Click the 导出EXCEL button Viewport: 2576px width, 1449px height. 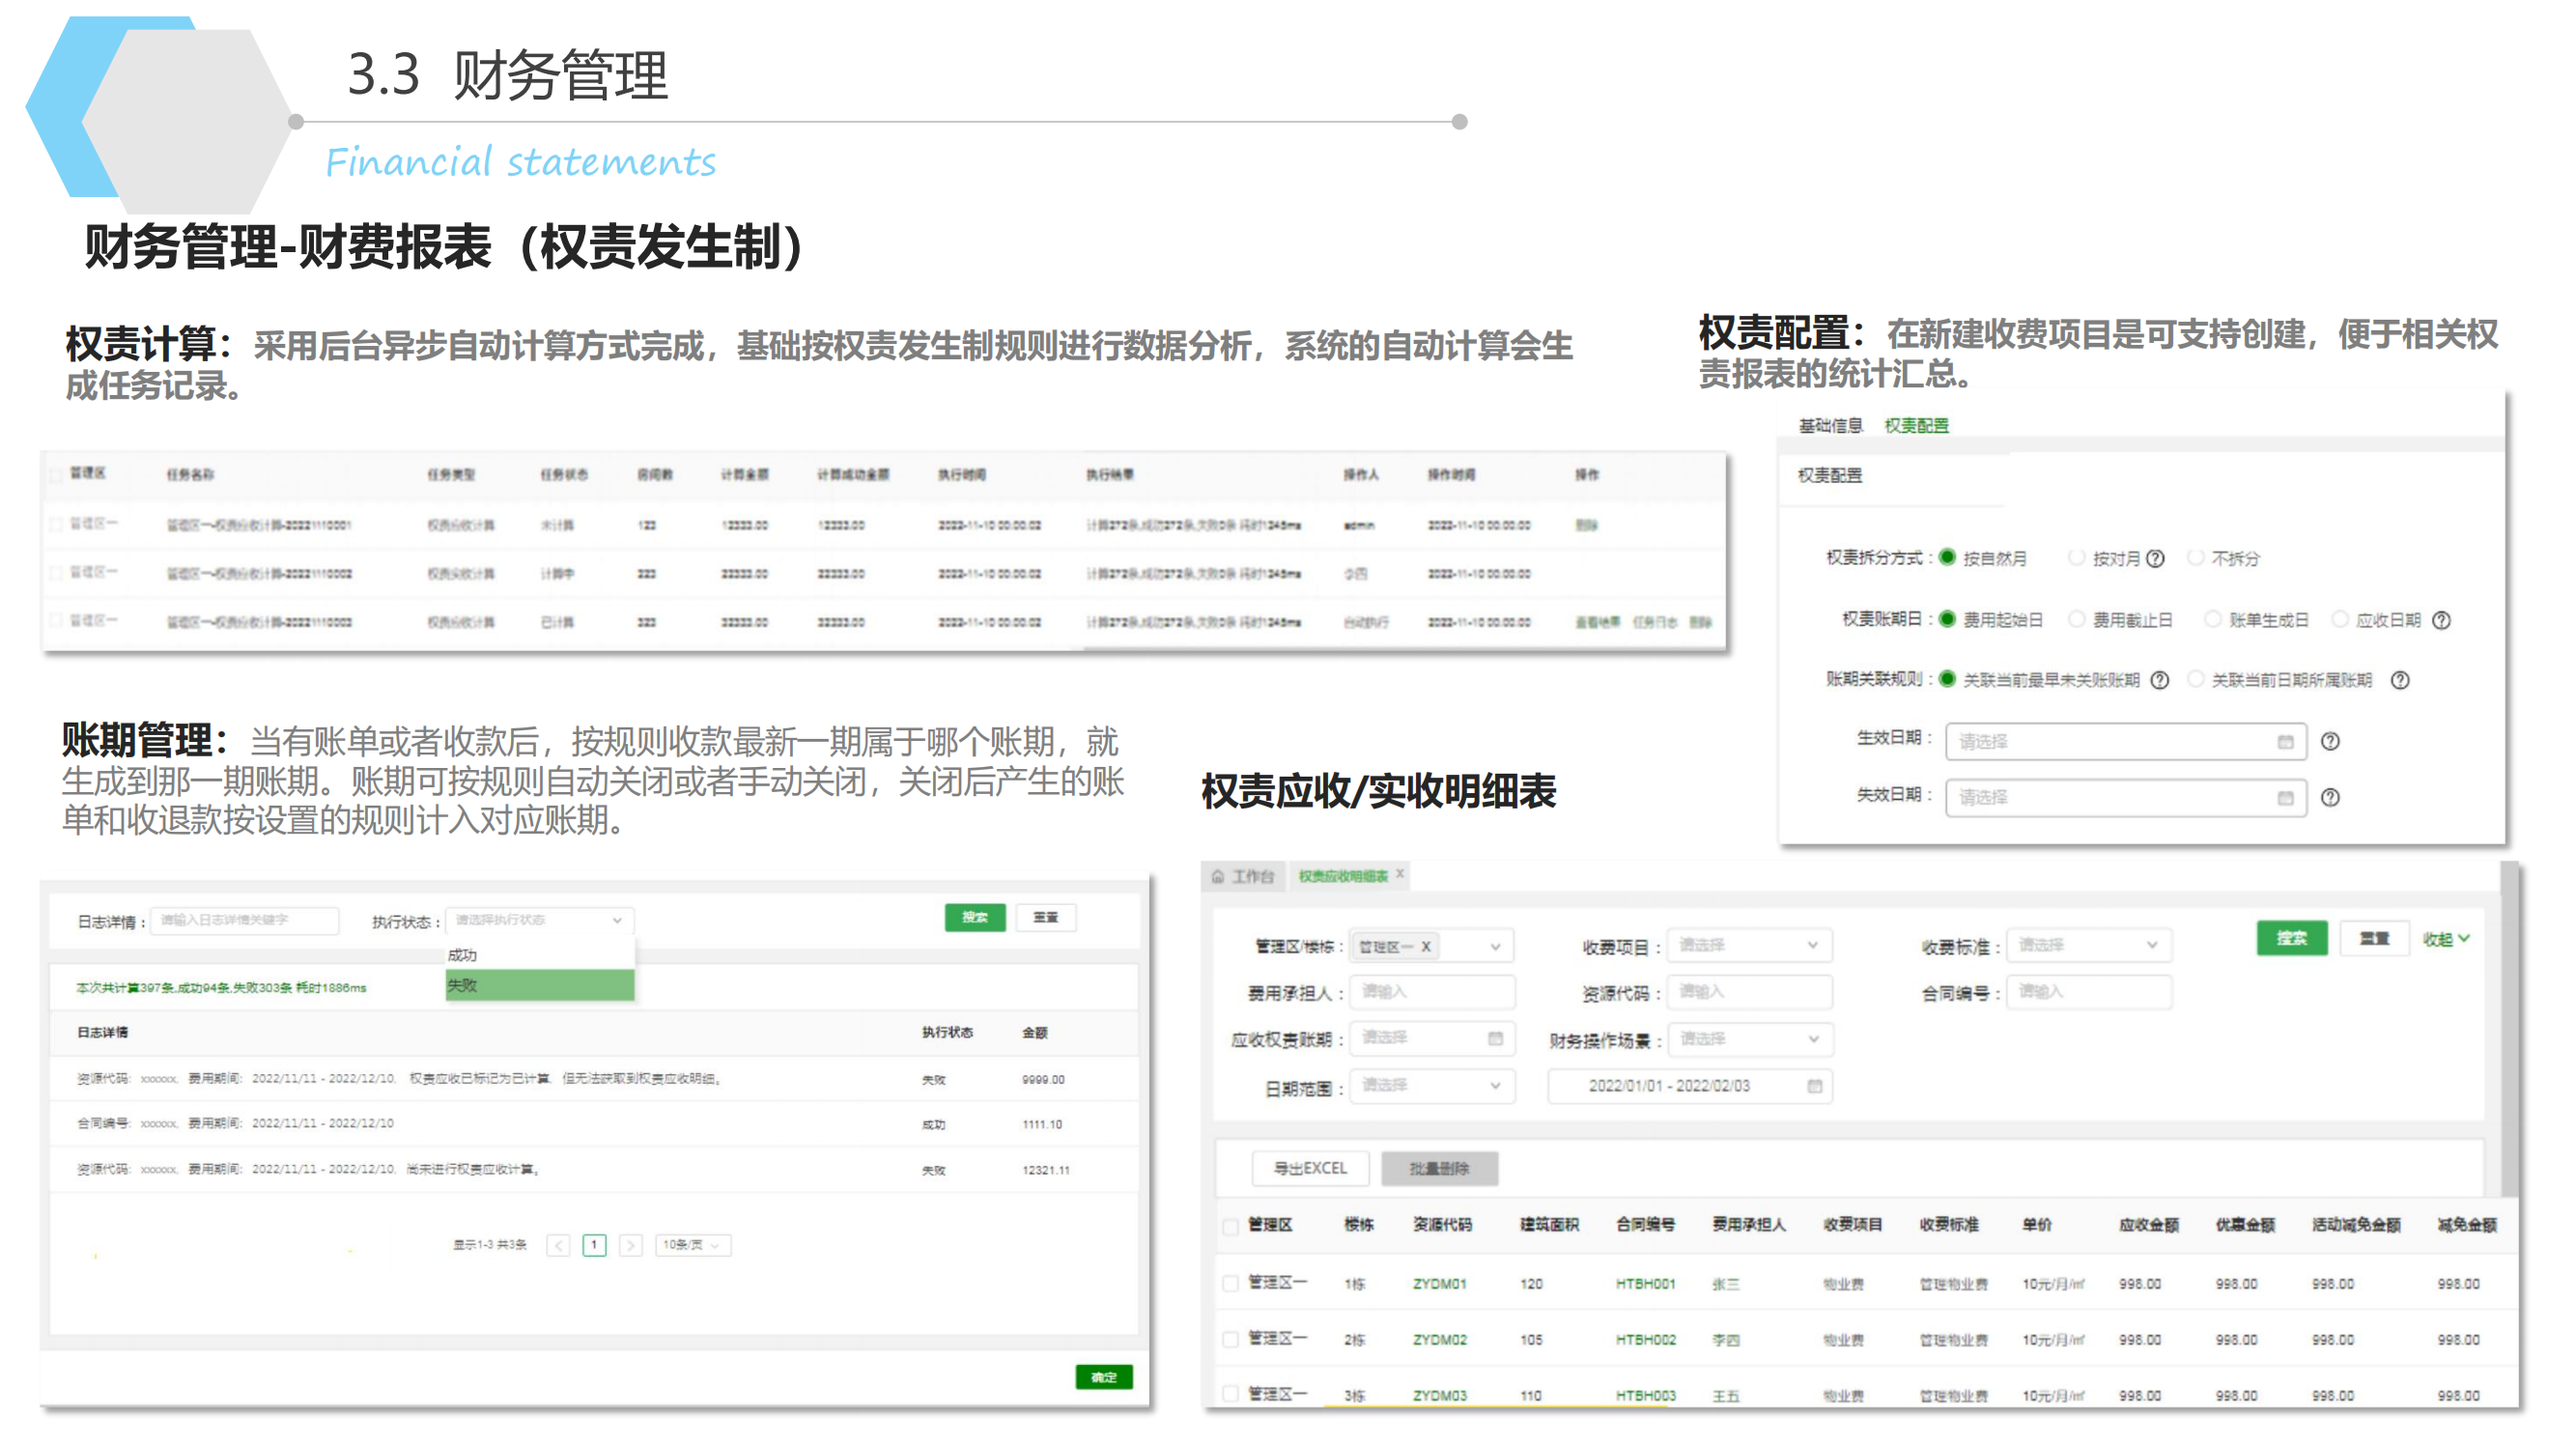1309,1167
